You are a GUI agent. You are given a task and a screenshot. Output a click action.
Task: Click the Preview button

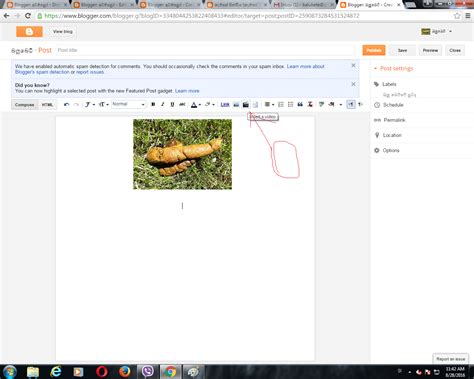click(430, 50)
